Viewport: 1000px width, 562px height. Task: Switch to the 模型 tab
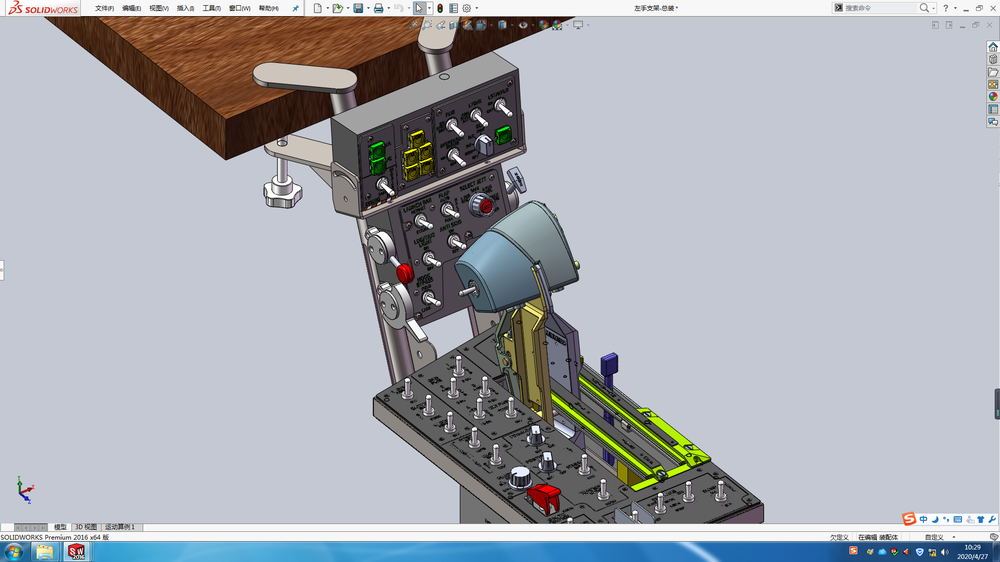click(60, 527)
